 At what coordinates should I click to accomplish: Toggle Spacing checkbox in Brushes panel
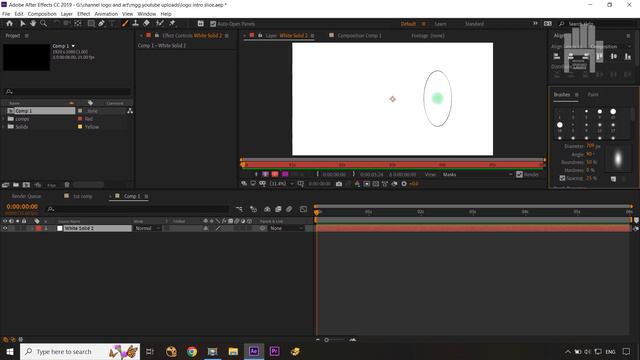coord(562,178)
